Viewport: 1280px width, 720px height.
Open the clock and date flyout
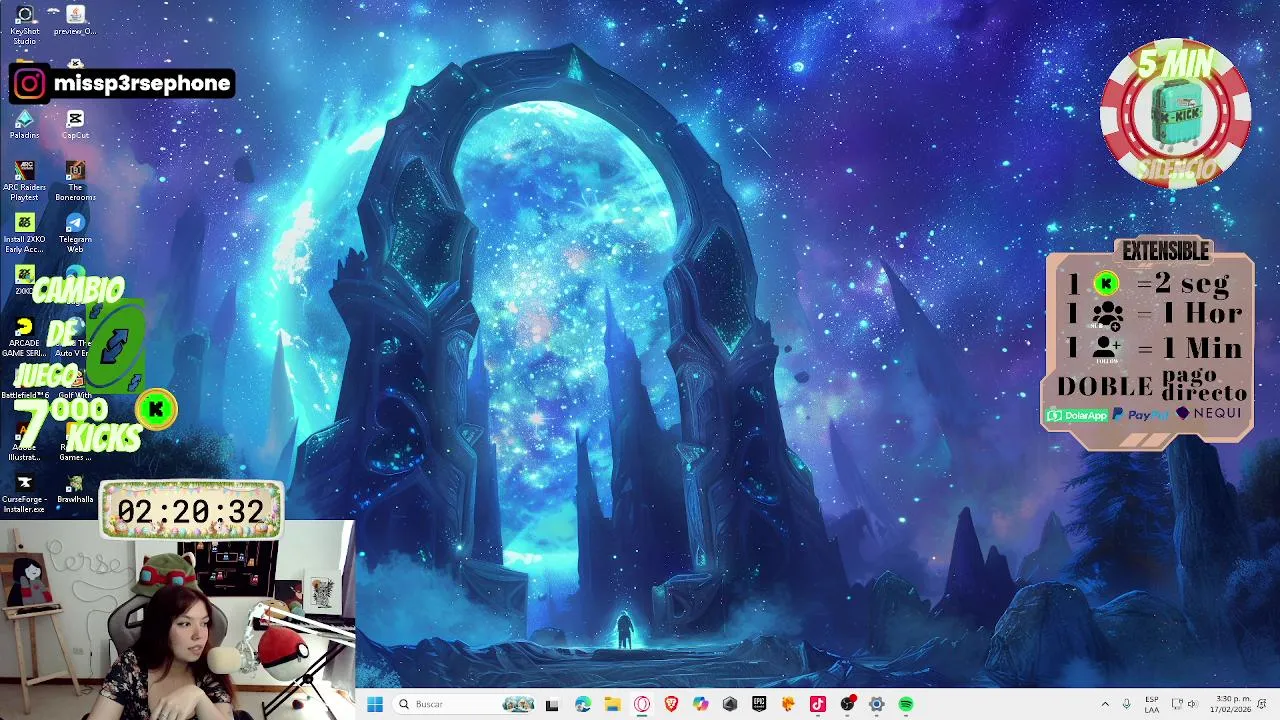click(x=1229, y=704)
